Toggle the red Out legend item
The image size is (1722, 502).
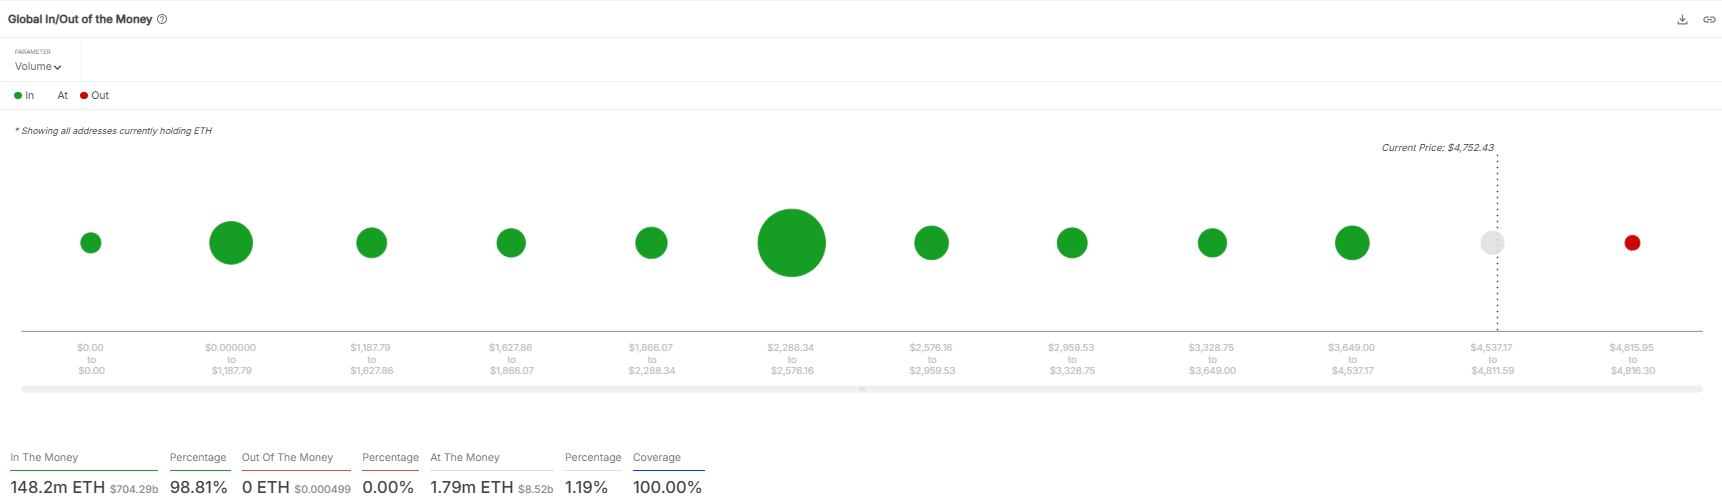95,96
